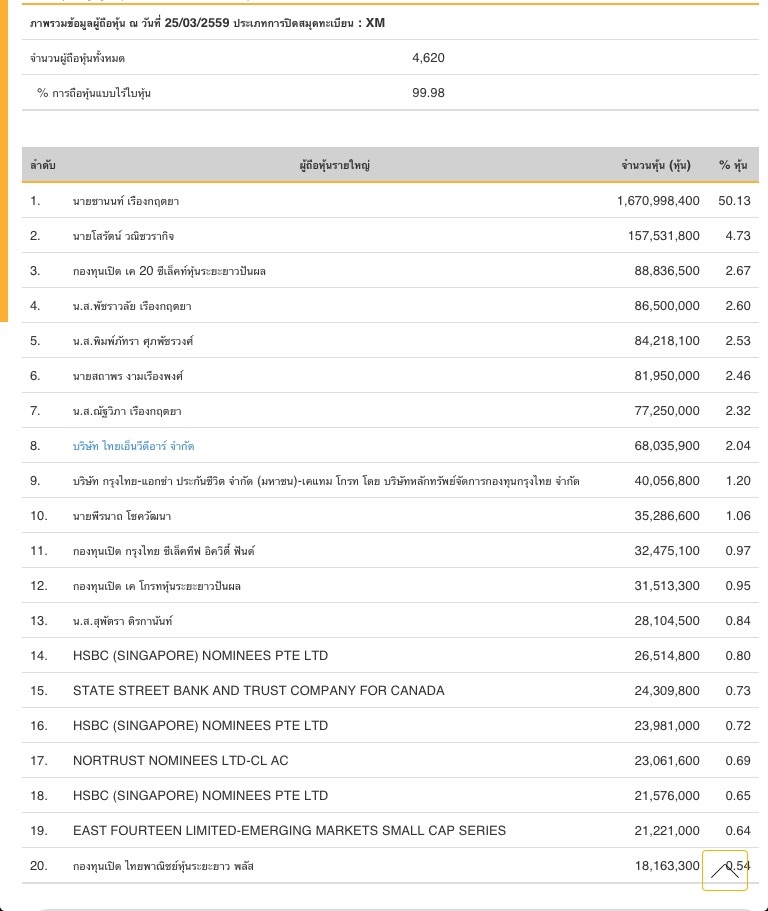The width and height of the screenshot is (768, 911).
Task: Select the row บริษัท กรุงไทย-แอกซ่า ประกันชีวิต
Action: click(390, 480)
